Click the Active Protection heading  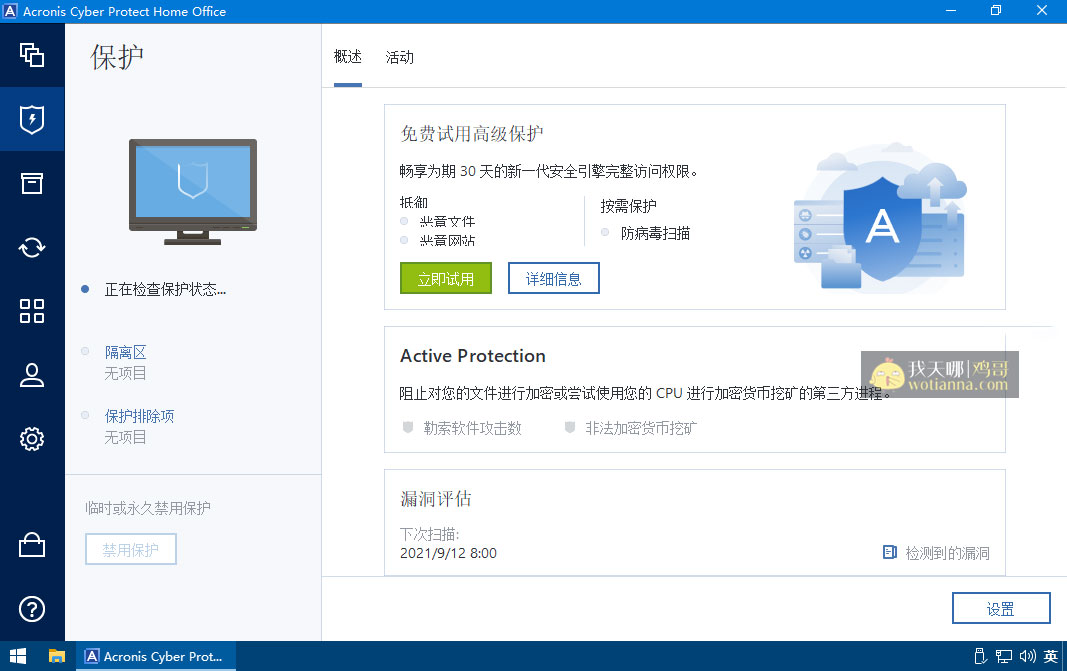point(473,356)
